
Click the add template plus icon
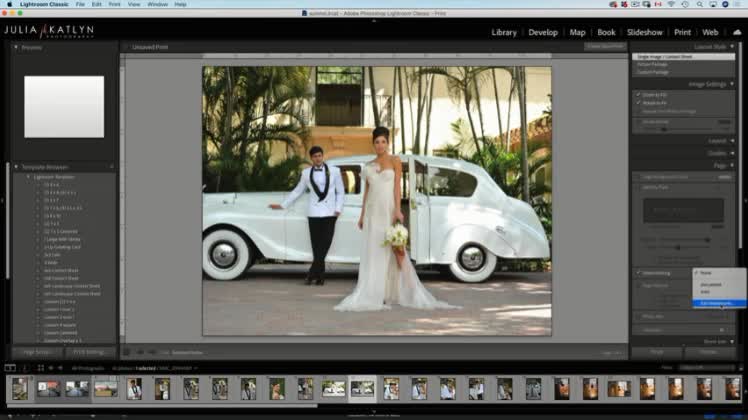coord(112,167)
